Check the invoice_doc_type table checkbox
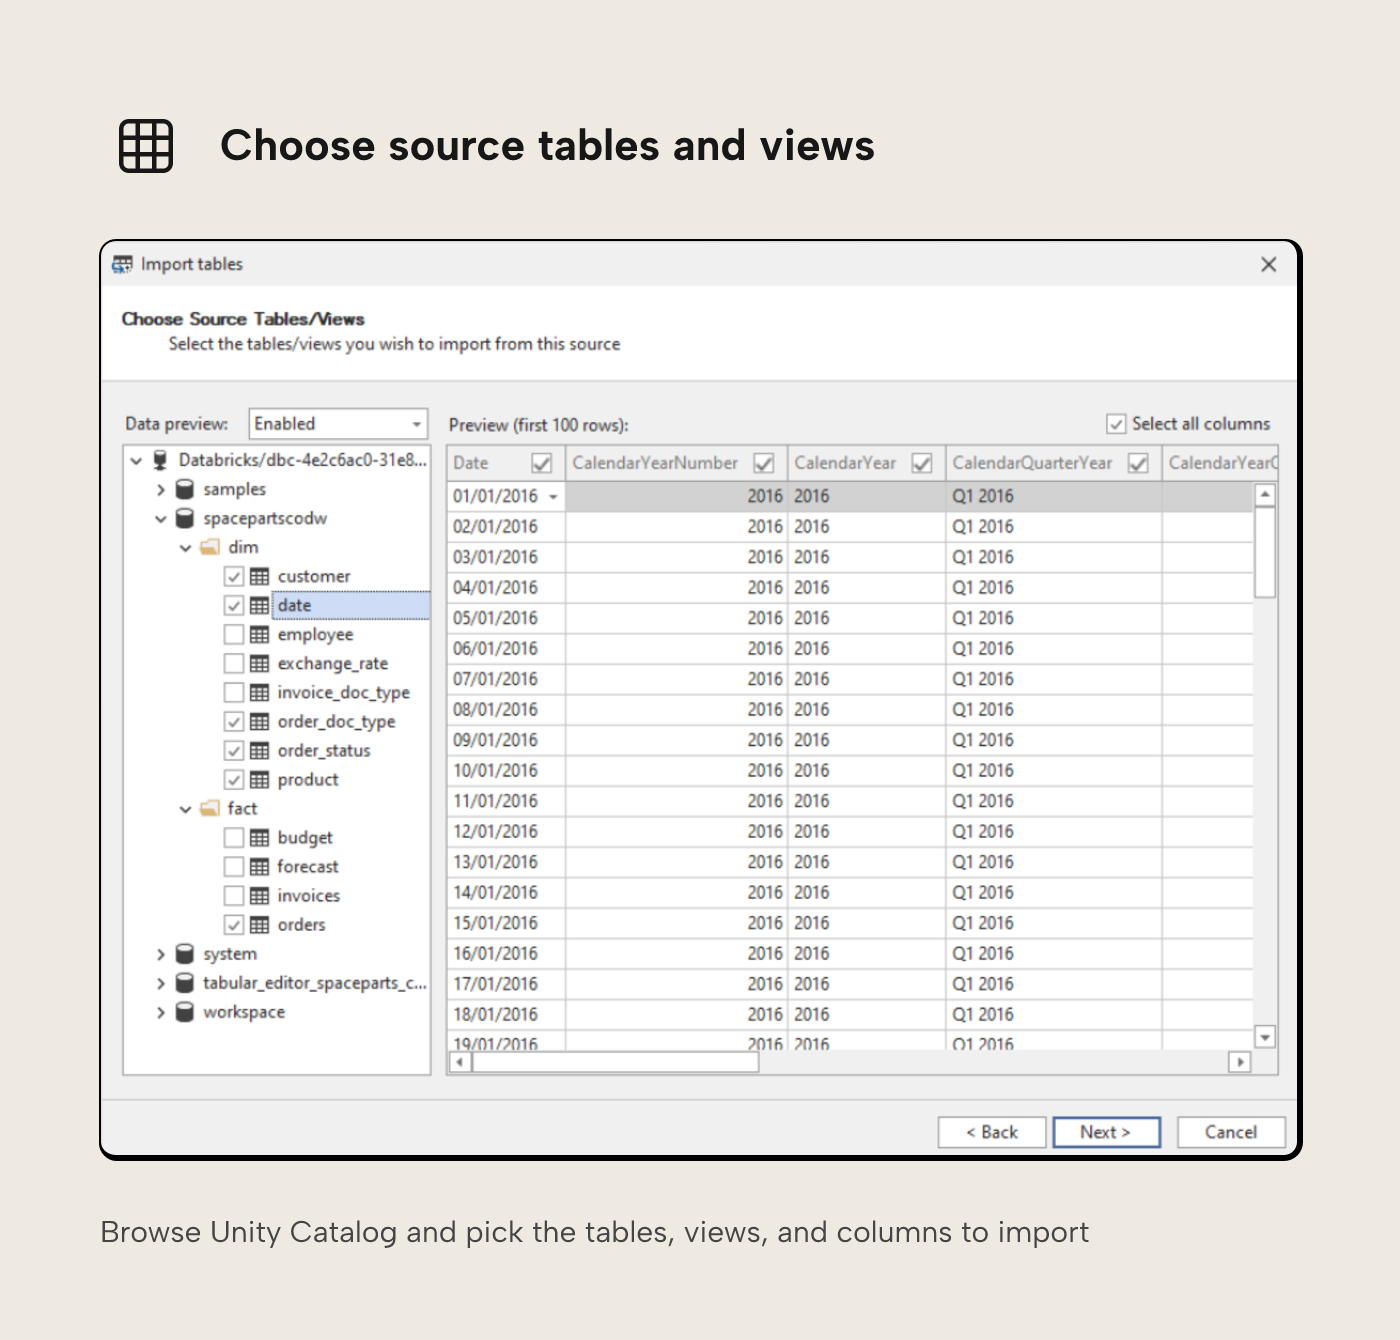The width and height of the screenshot is (1400, 1340). coord(234,692)
